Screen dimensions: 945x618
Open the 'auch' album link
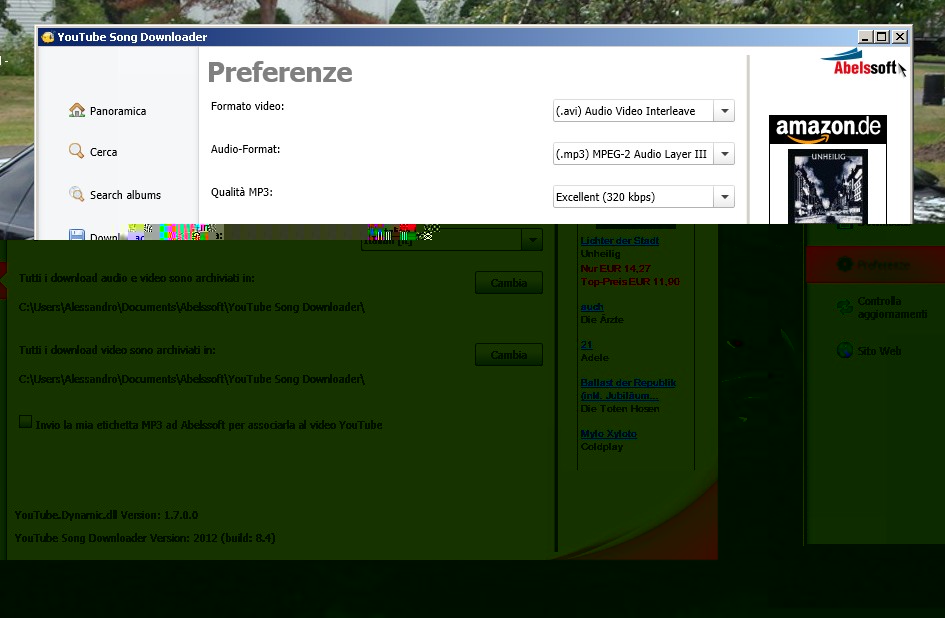click(x=592, y=306)
